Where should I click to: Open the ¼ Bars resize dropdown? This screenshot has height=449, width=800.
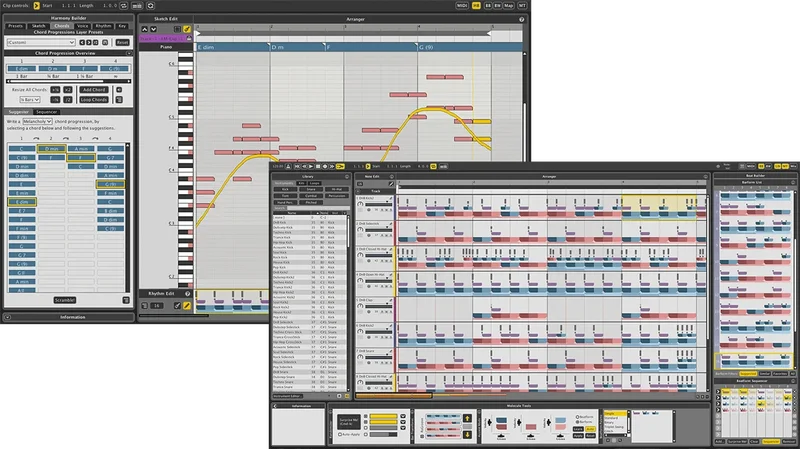pos(30,99)
